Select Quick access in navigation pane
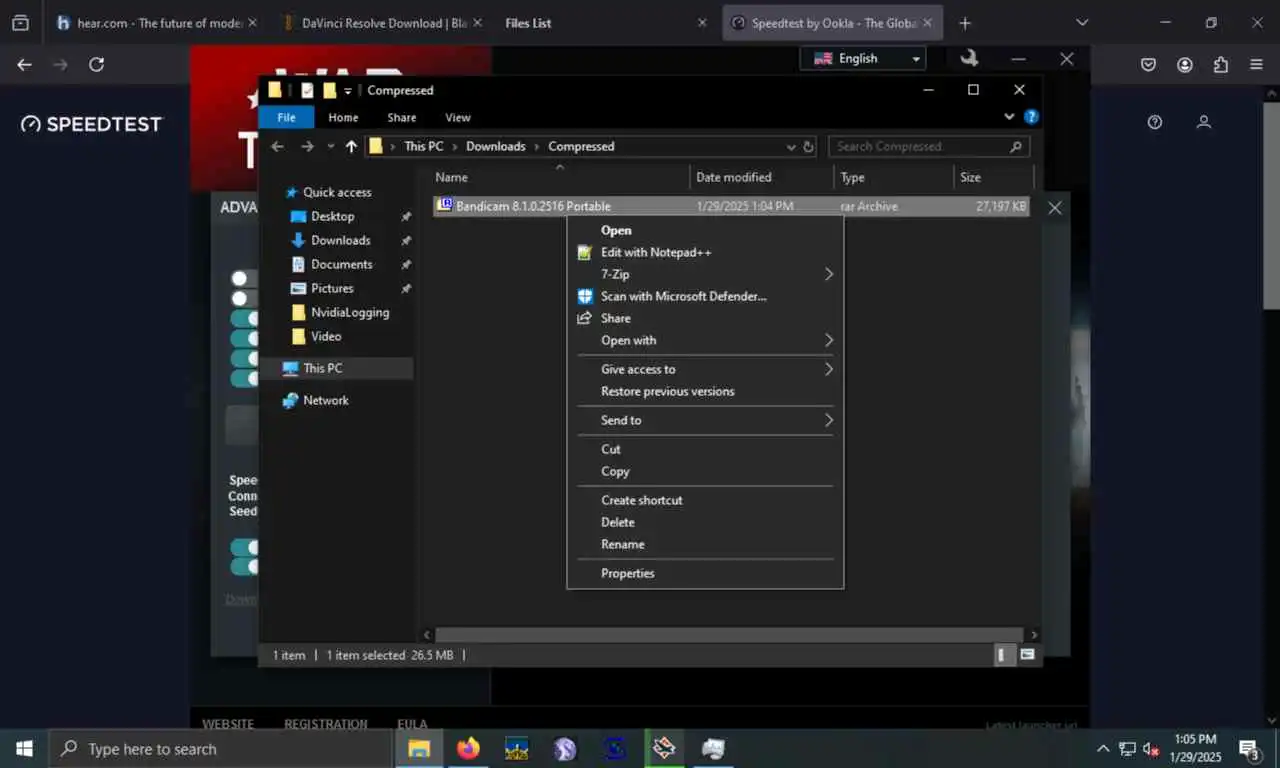1280x768 pixels. (x=337, y=192)
